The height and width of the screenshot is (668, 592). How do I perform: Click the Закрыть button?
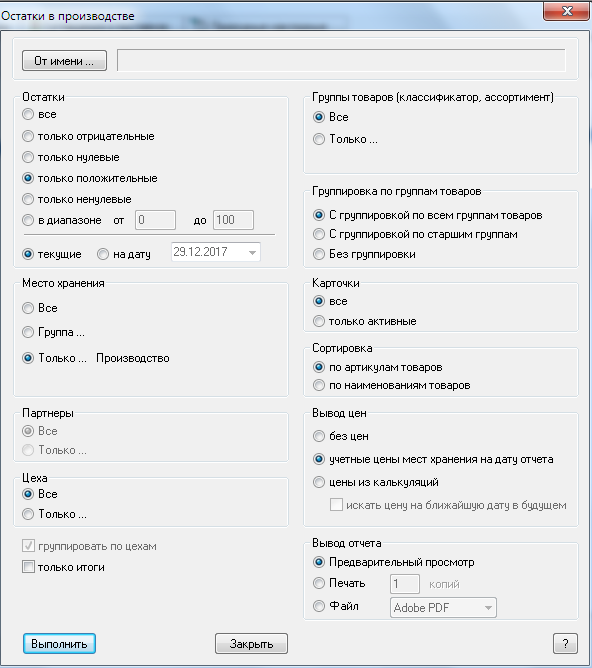pos(251,643)
